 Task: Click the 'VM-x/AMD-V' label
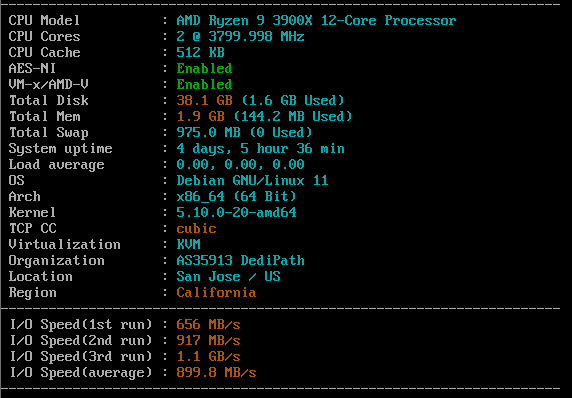(48, 84)
